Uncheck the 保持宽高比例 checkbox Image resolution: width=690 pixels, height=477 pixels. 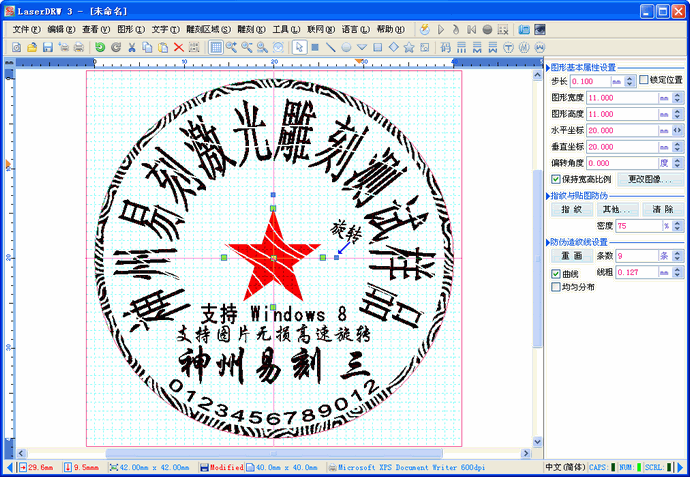(x=556, y=179)
